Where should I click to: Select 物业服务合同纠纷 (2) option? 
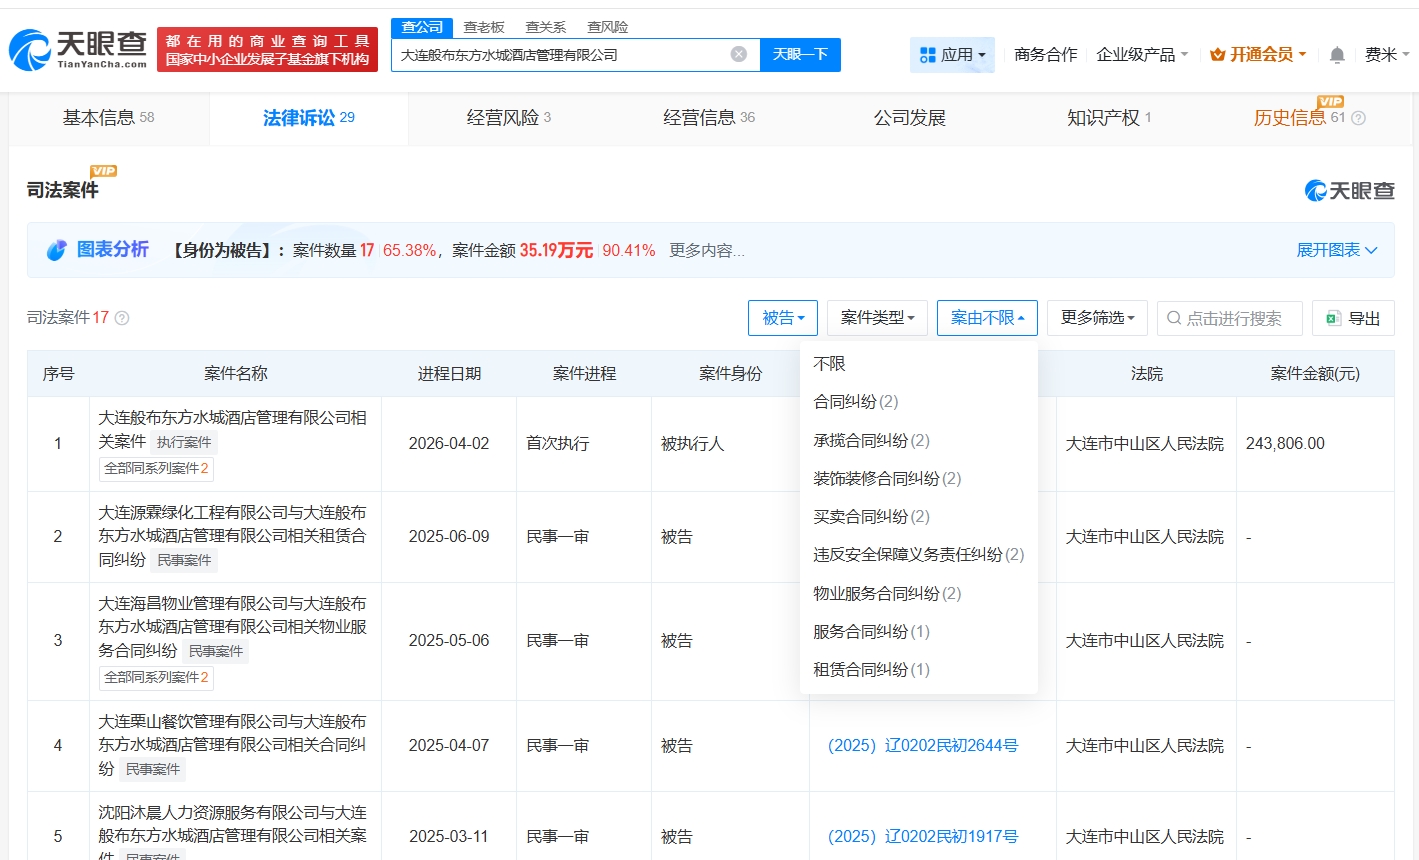918,593
